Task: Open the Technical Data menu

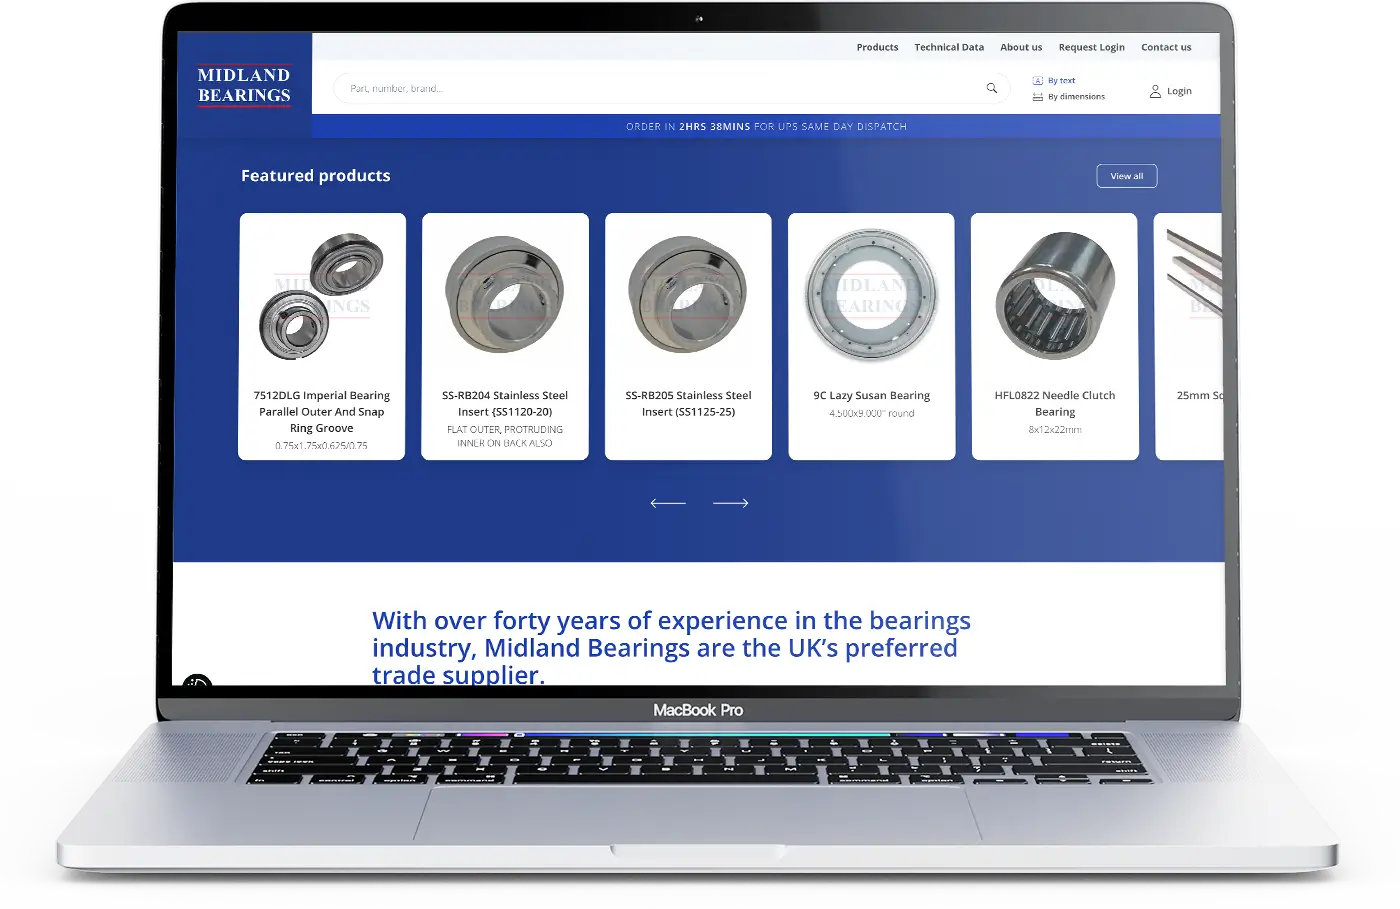Action: coord(948,47)
